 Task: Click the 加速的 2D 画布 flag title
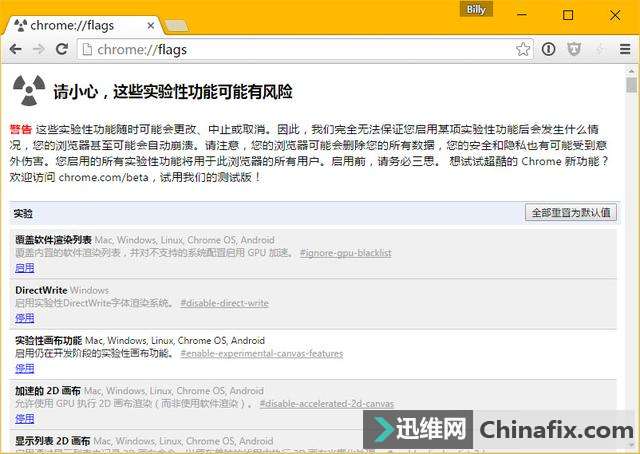[x=48, y=391]
